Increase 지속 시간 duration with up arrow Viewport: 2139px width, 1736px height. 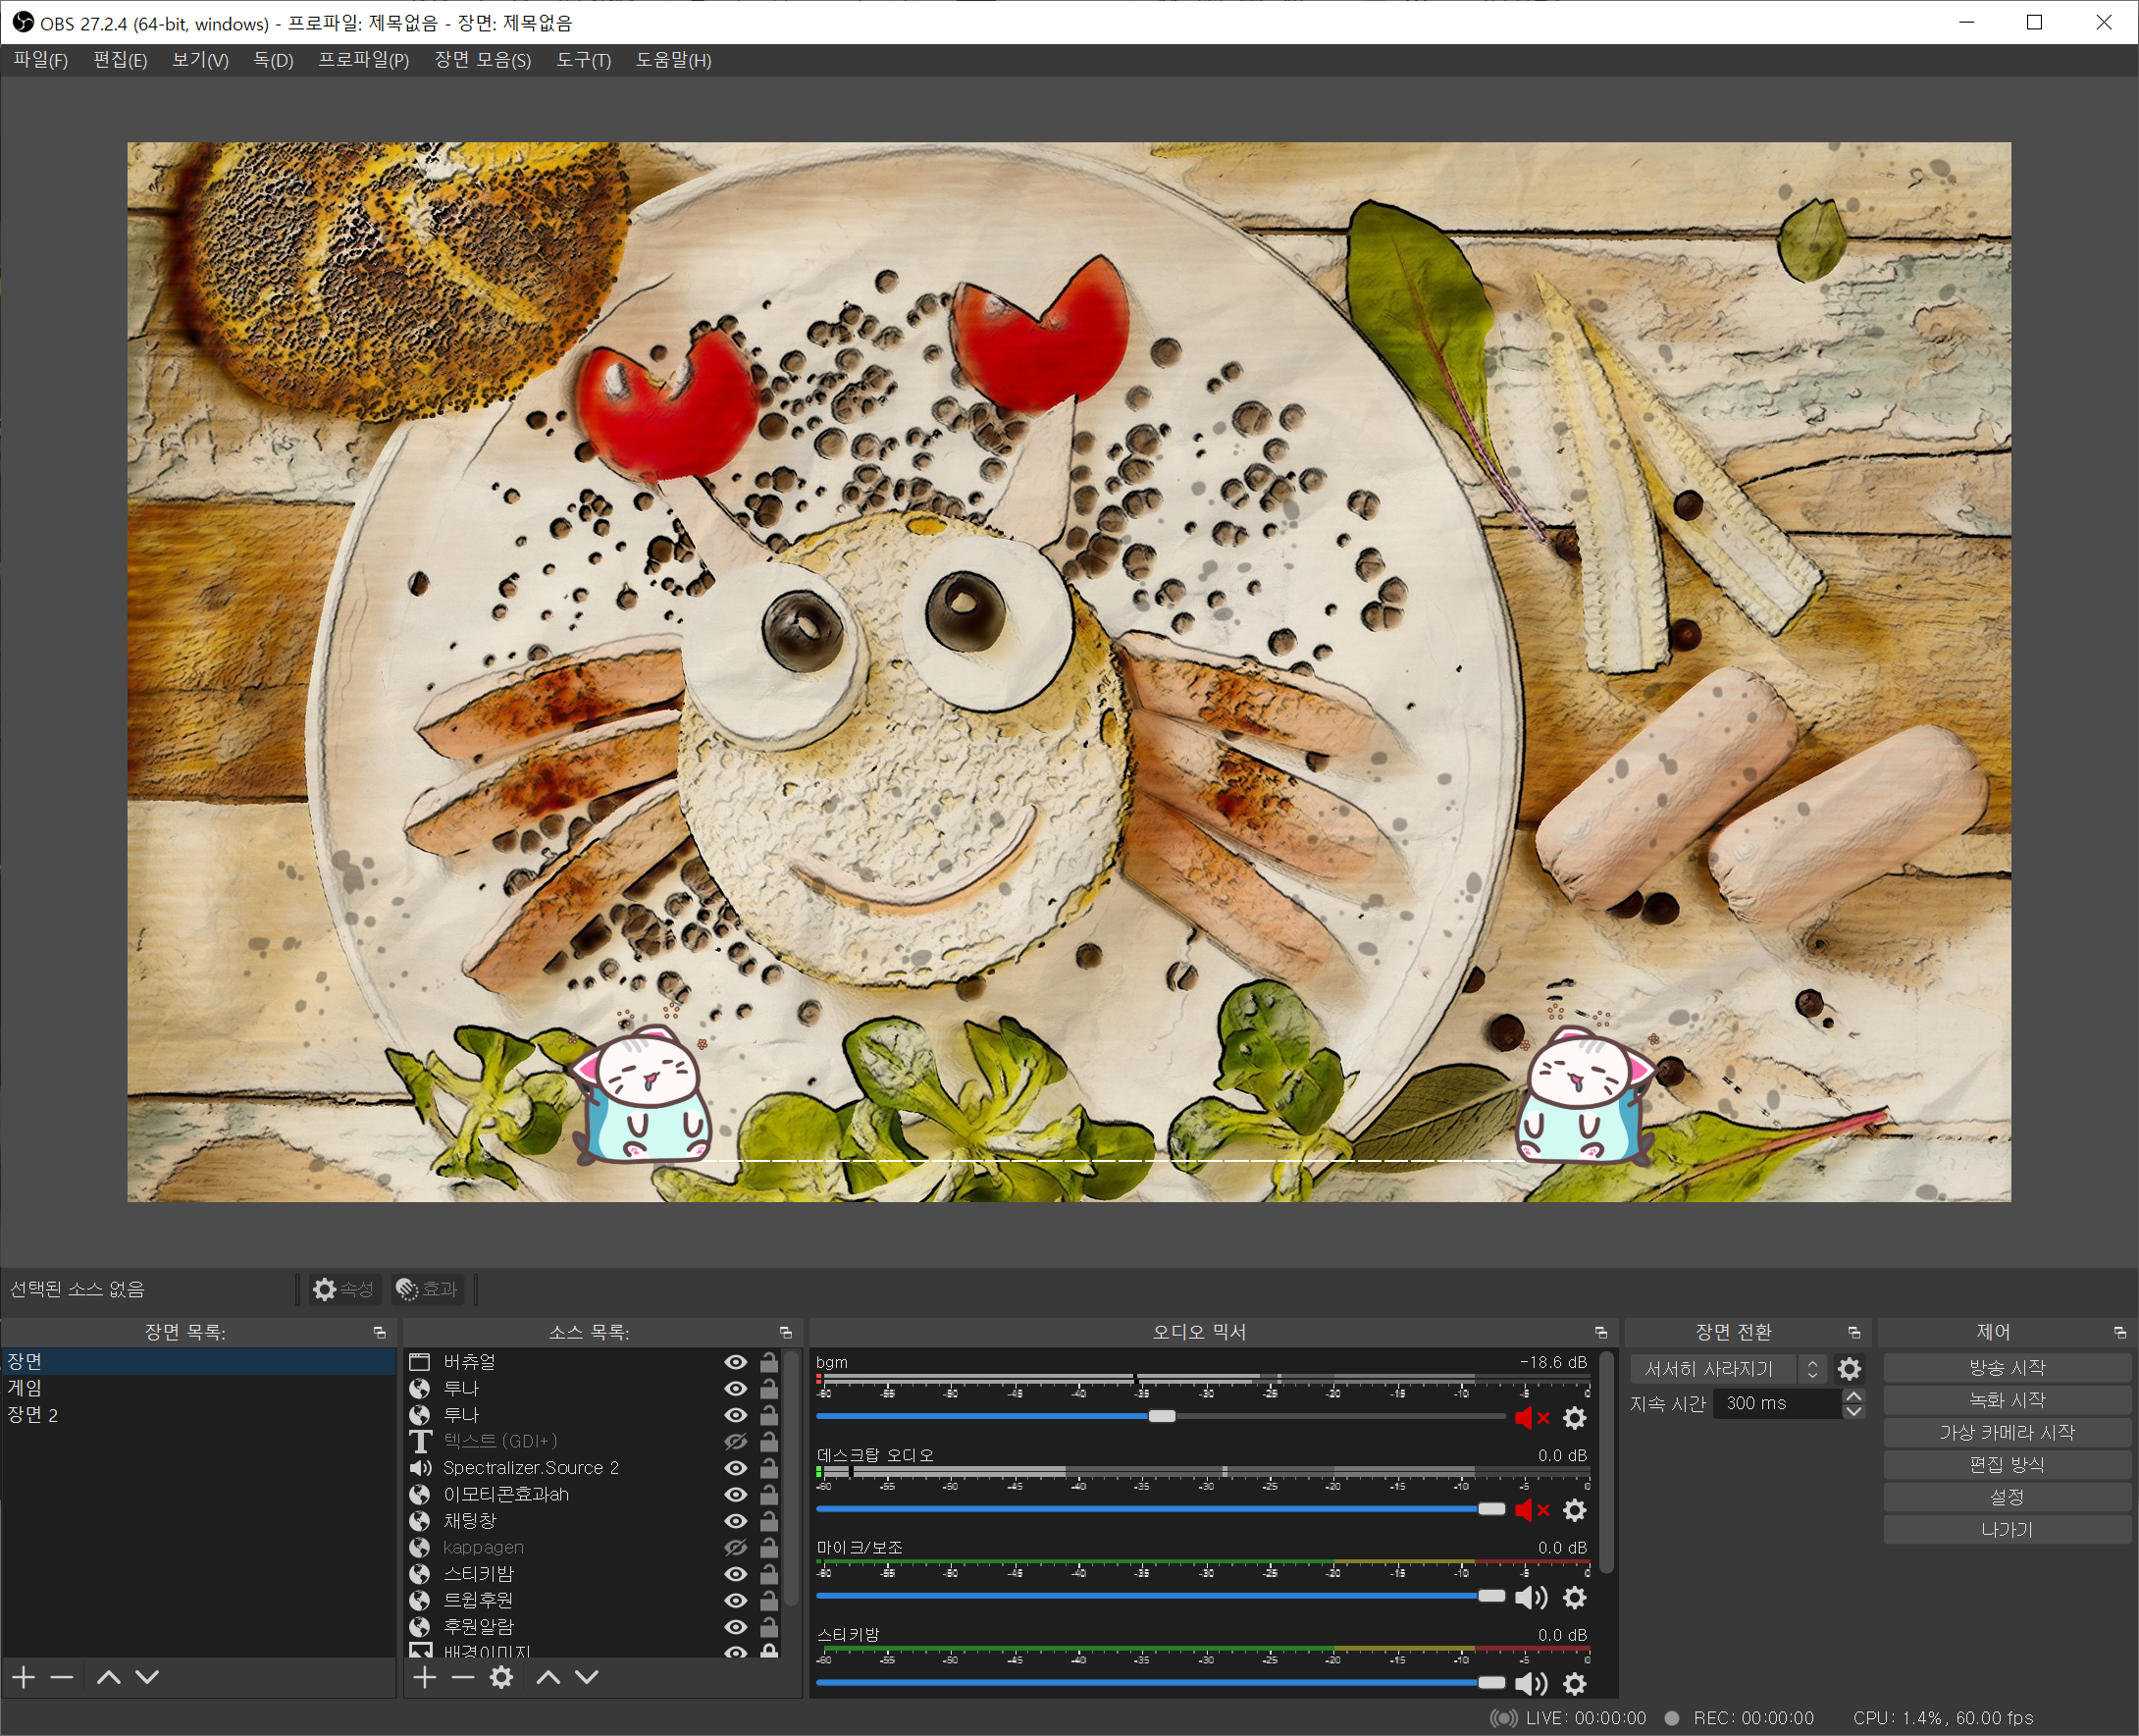coord(1853,1396)
